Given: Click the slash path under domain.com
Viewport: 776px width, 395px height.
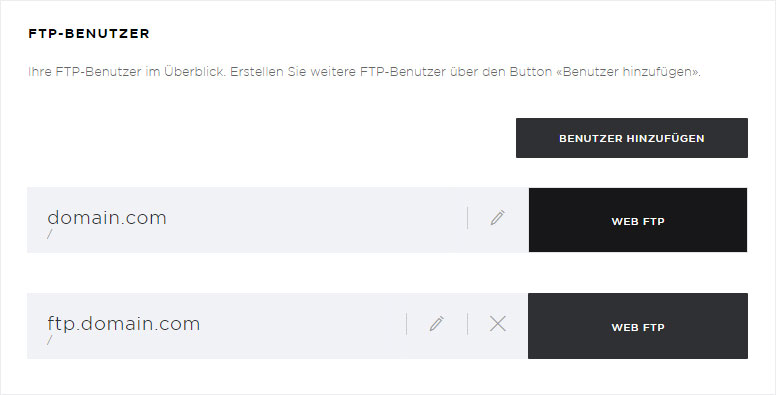Looking at the screenshot, I should tap(49, 234).
